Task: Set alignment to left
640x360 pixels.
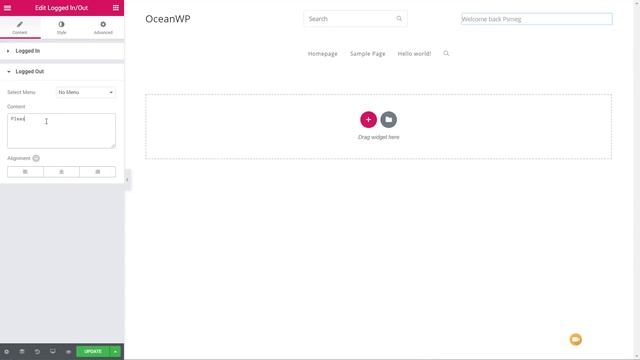Action: pyautogui.click(x=25, y=172)
